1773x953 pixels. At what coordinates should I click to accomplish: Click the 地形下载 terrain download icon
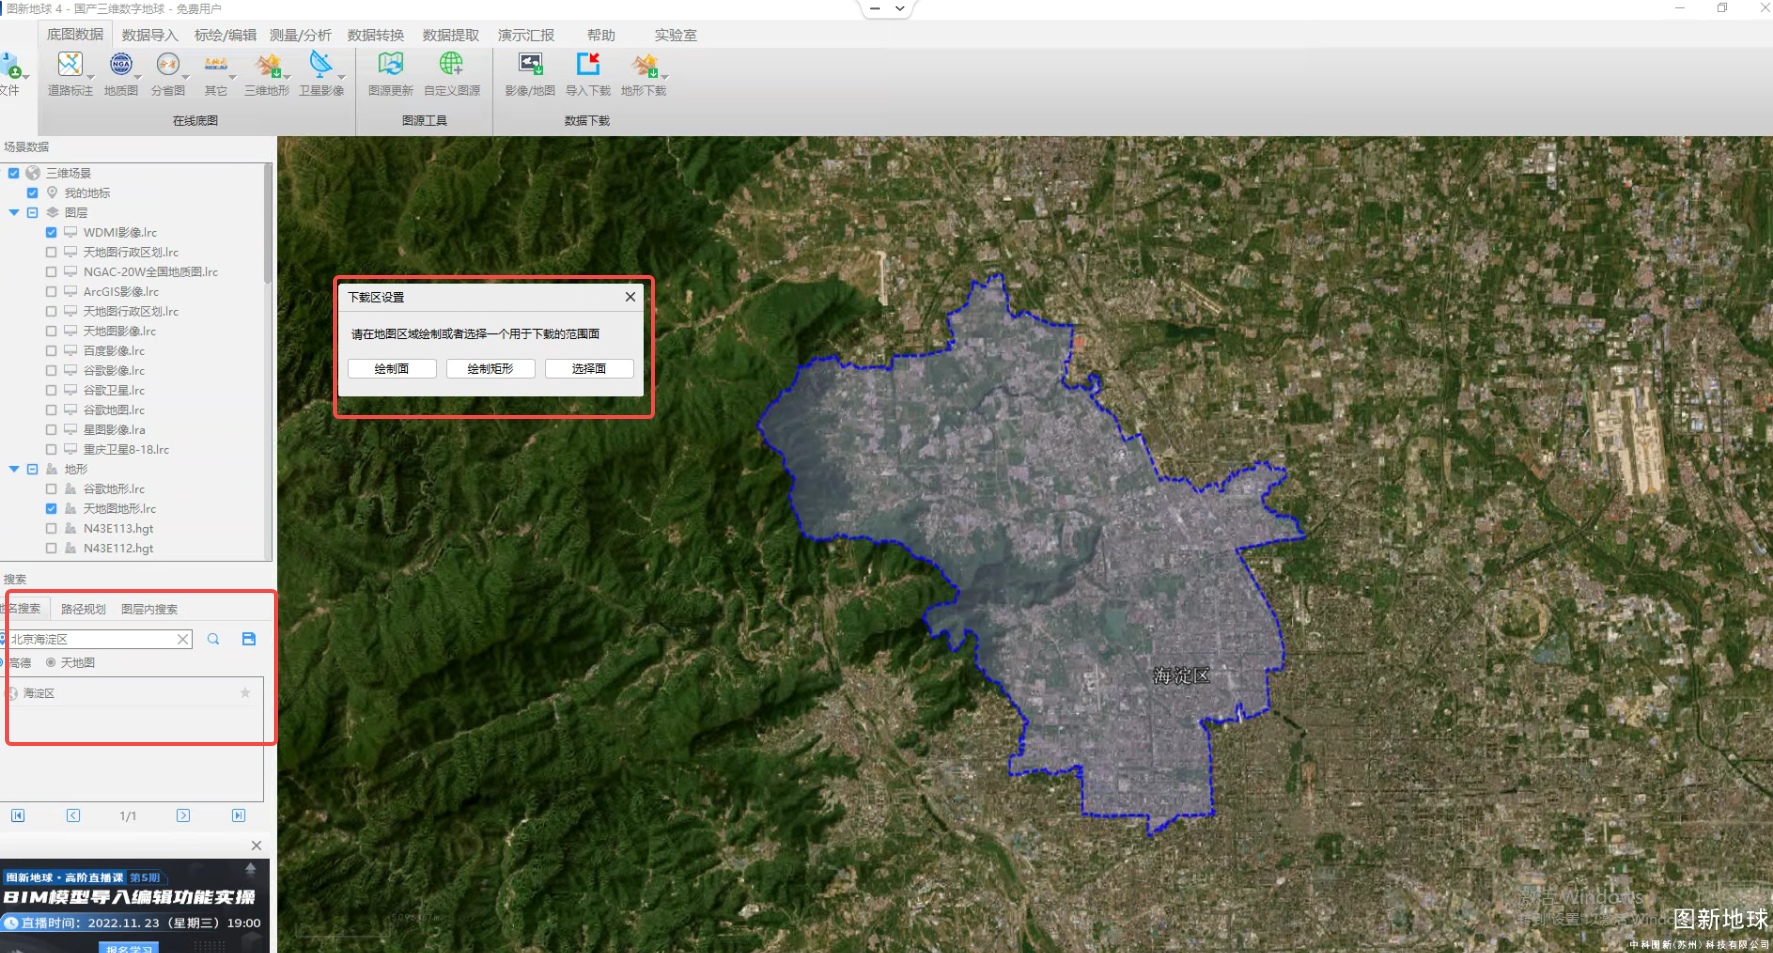643,66
